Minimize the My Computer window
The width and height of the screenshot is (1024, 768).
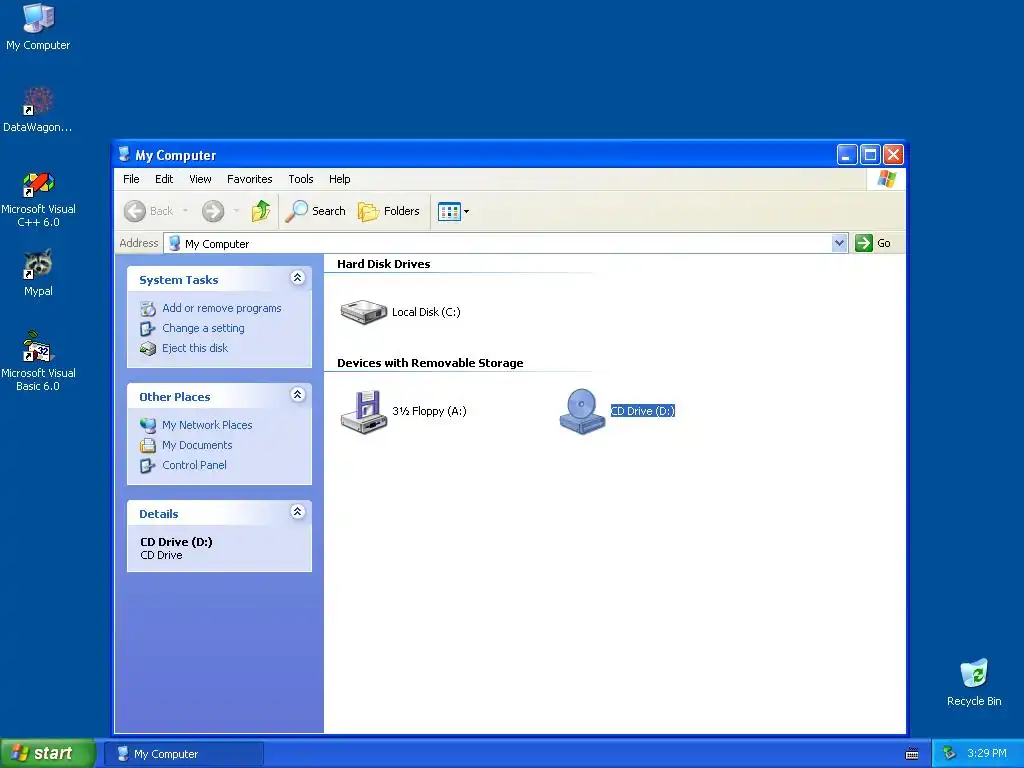point(846,155)
